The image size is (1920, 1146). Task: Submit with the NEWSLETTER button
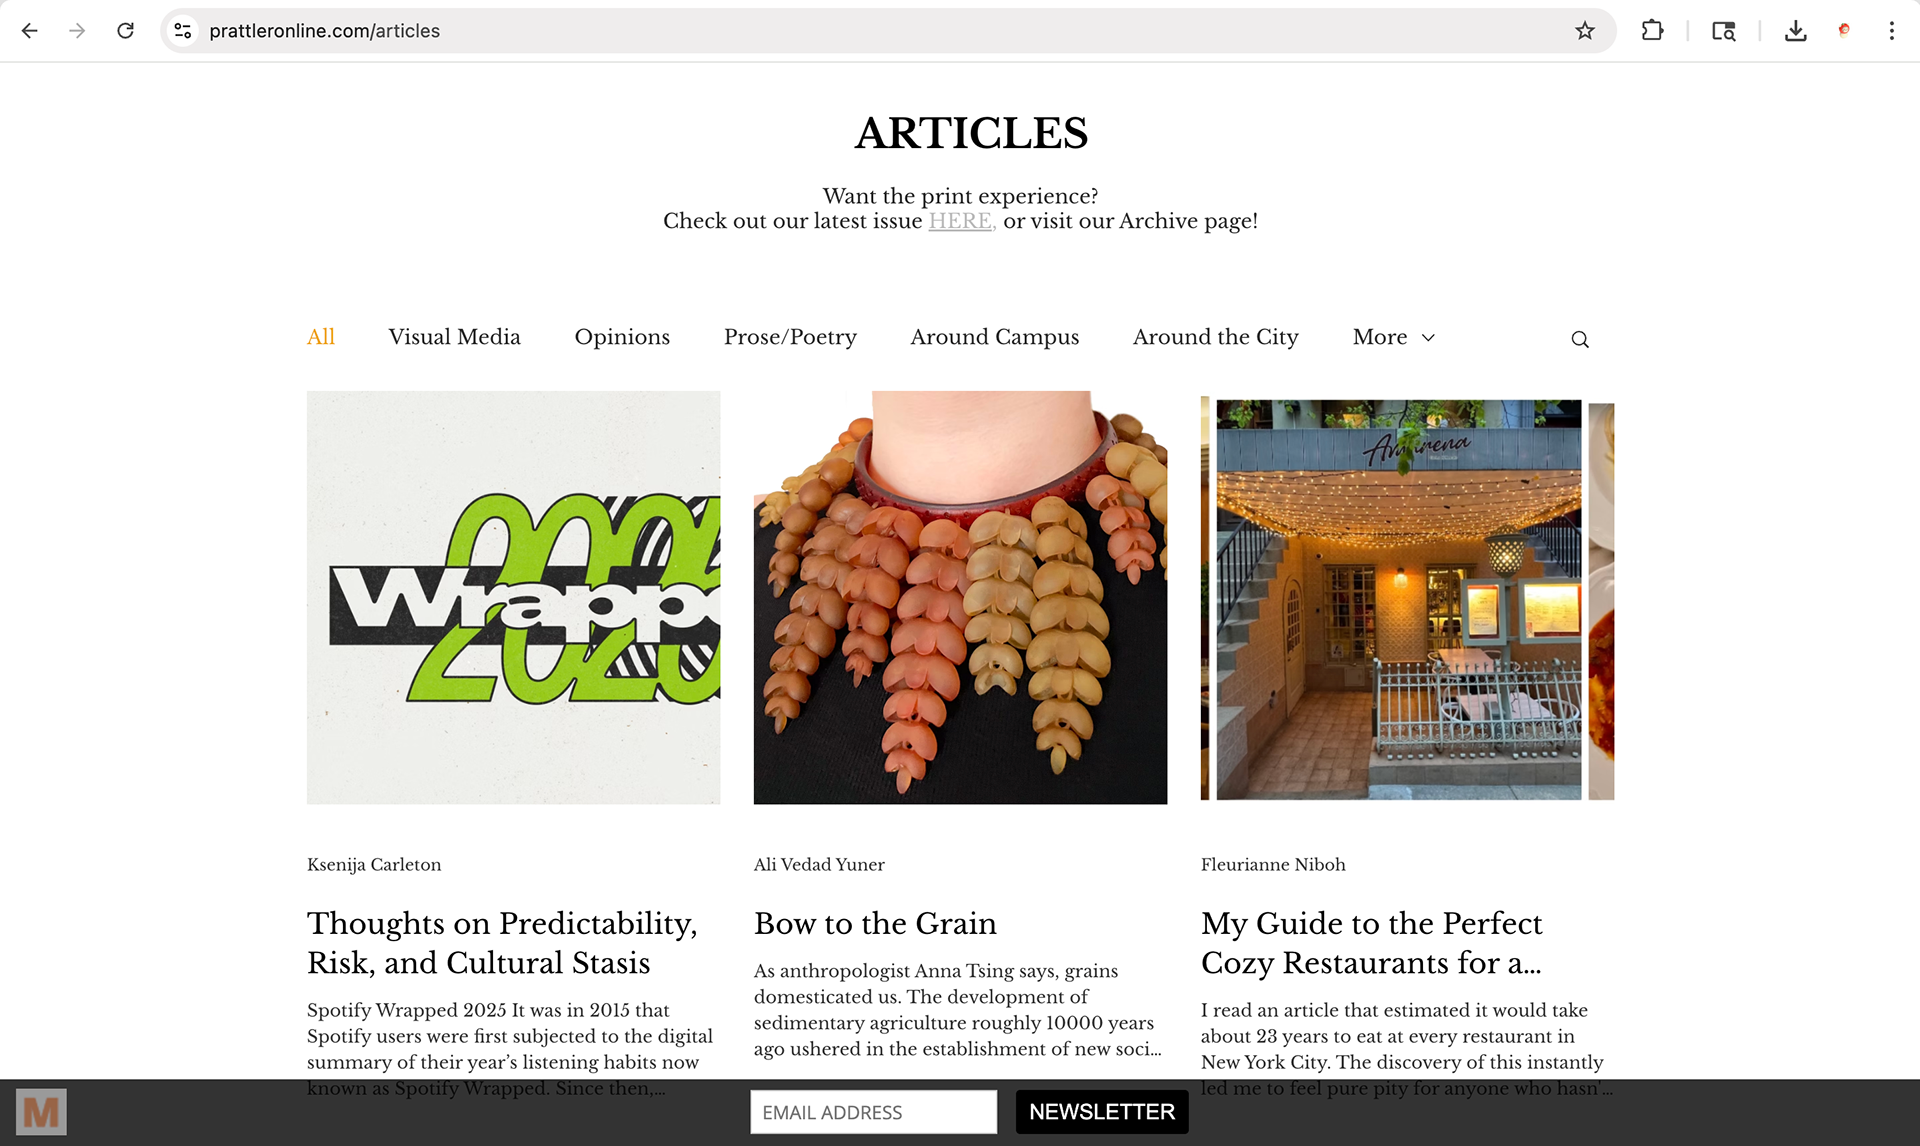tap(1102, 1112)
